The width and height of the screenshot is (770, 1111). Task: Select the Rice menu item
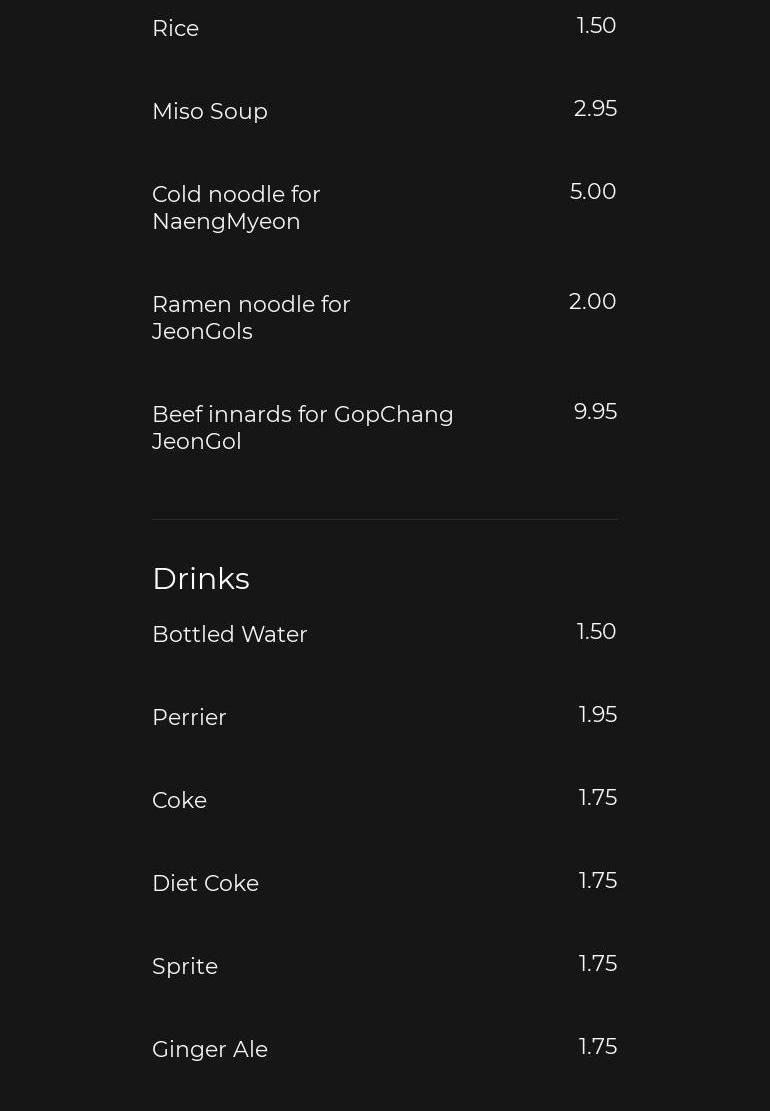point(176,28)
